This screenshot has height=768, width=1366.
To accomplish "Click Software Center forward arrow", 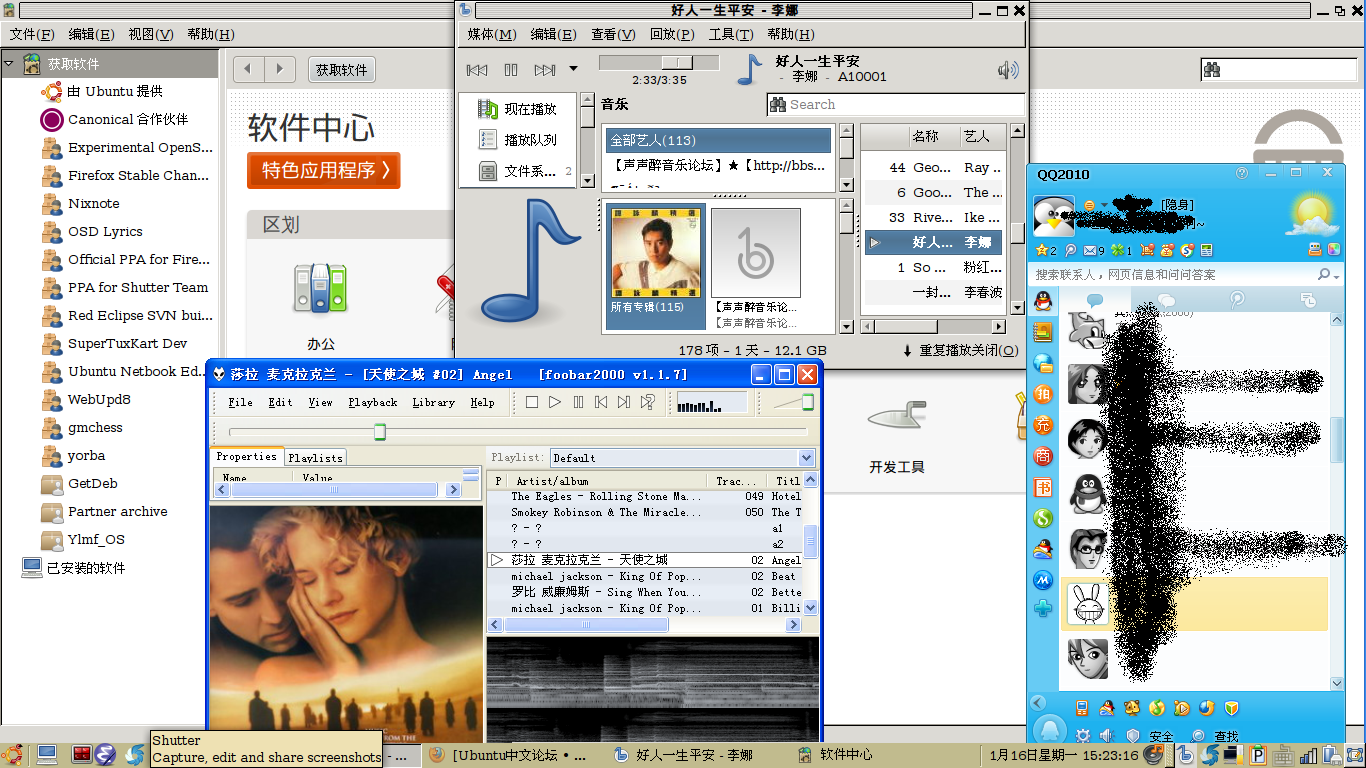I will tap(280, 69).
